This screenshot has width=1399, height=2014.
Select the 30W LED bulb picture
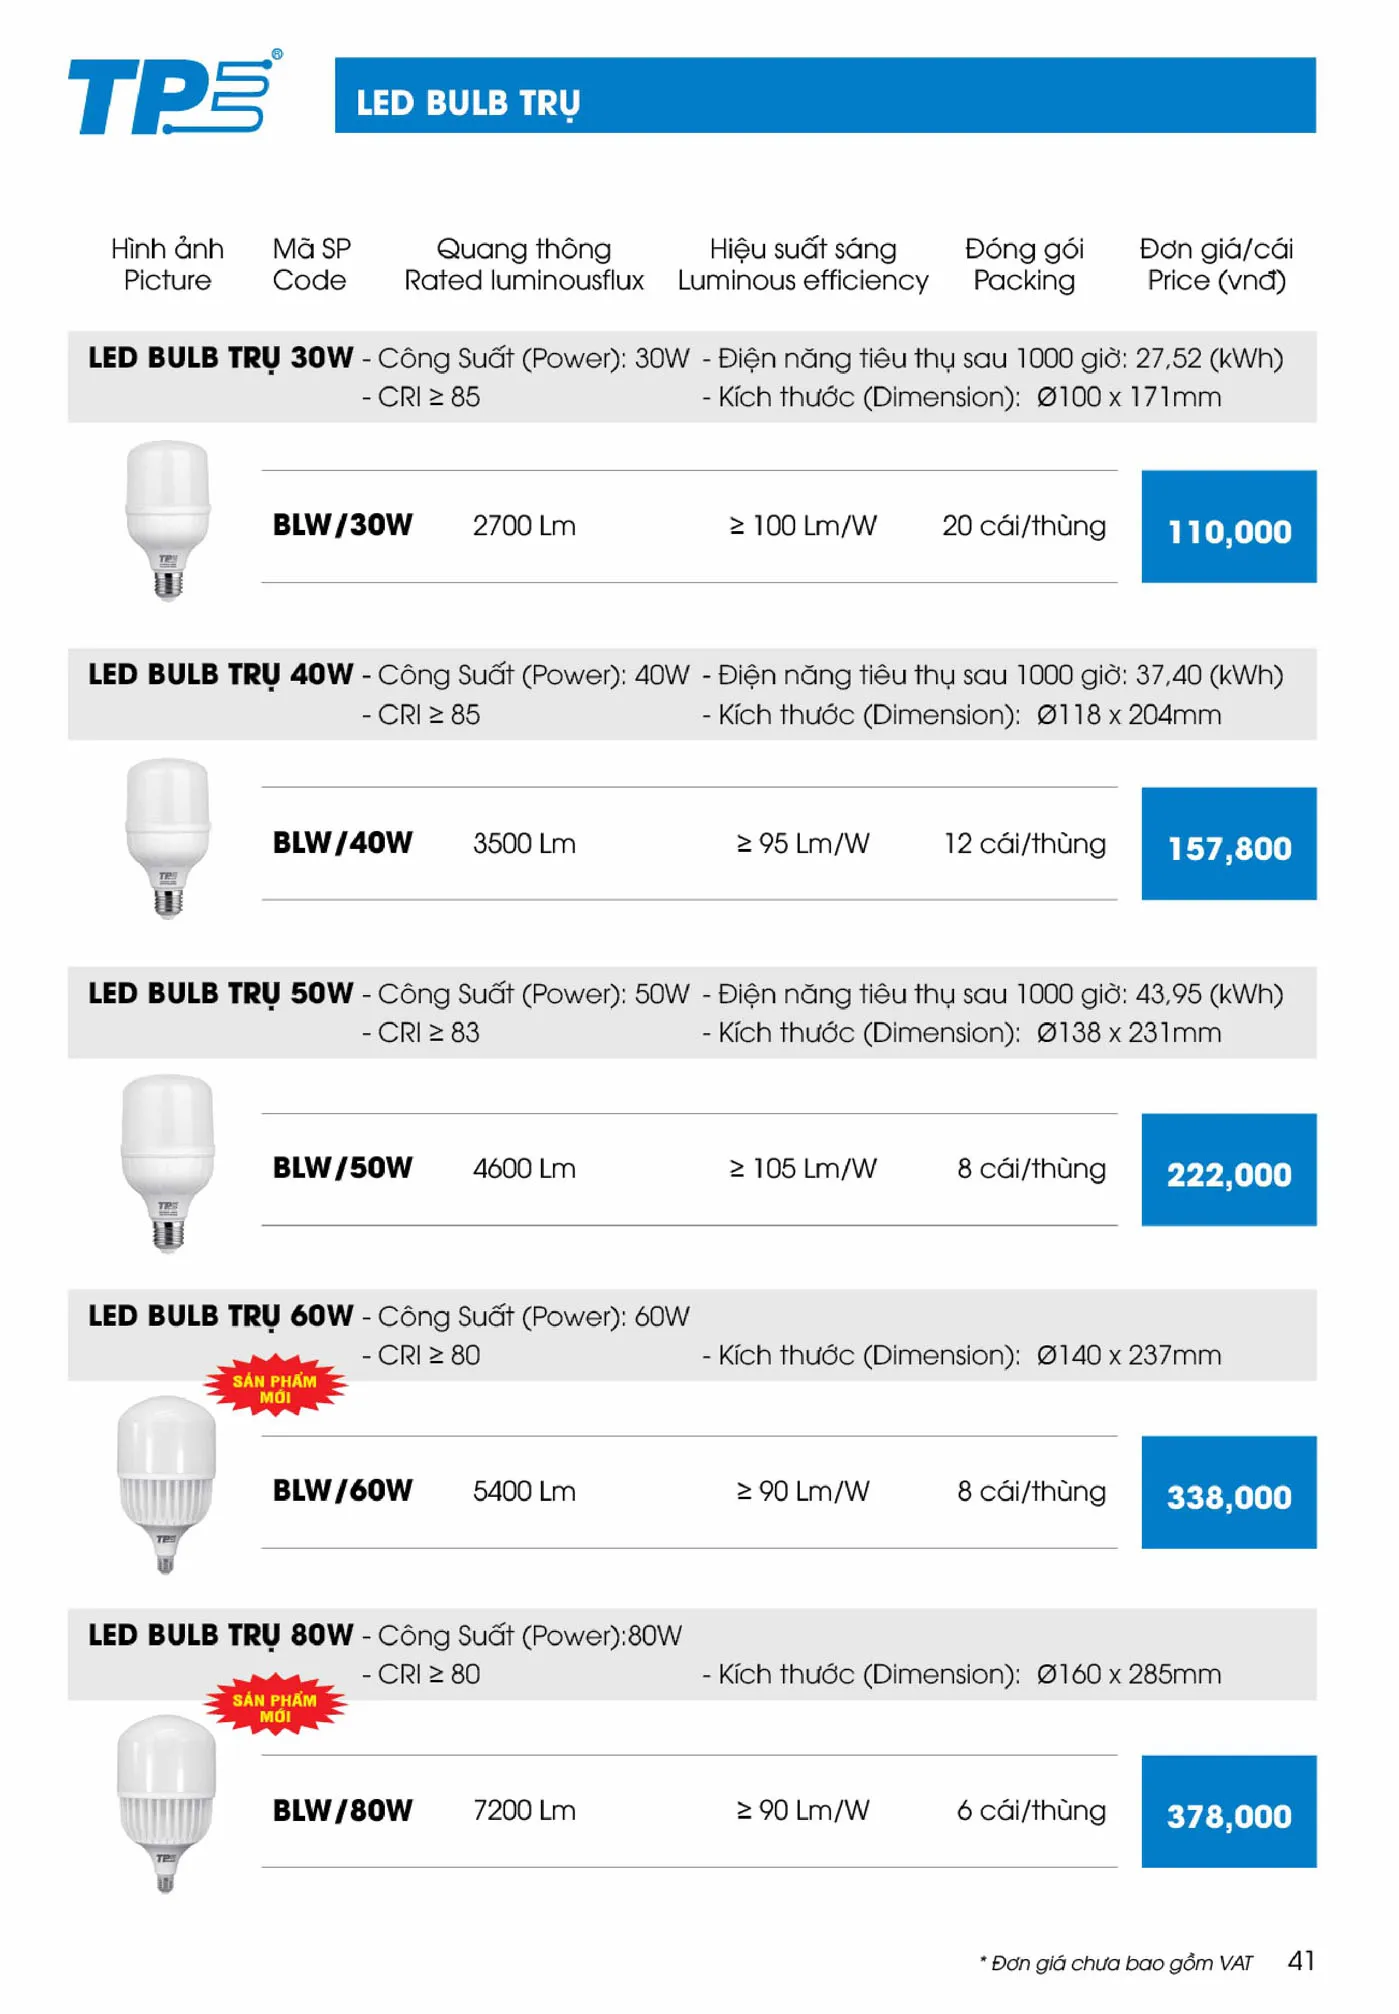[x=168, y=521]
